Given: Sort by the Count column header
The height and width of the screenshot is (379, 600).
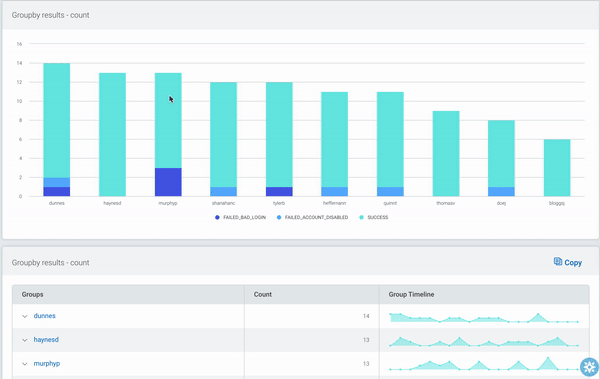Looking at the screenshot, I should coord(262,294).
